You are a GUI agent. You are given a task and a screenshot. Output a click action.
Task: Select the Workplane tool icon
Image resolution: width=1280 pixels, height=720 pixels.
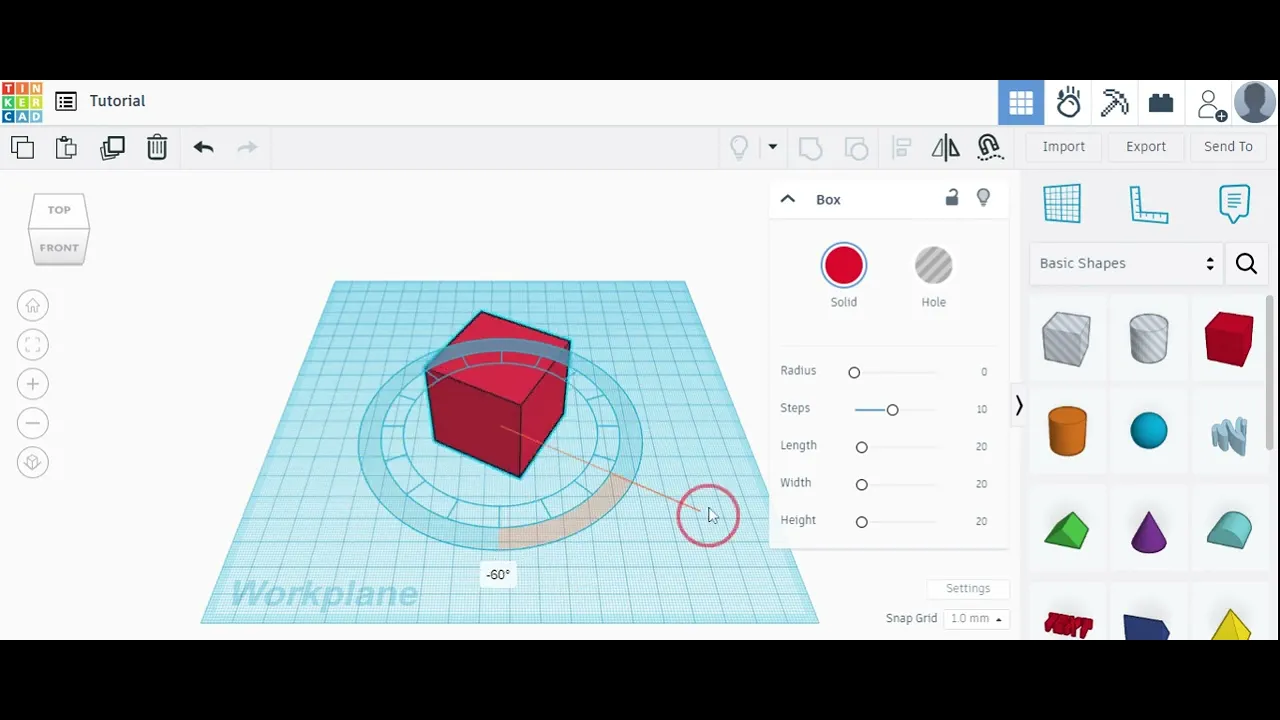(1062, 204)
